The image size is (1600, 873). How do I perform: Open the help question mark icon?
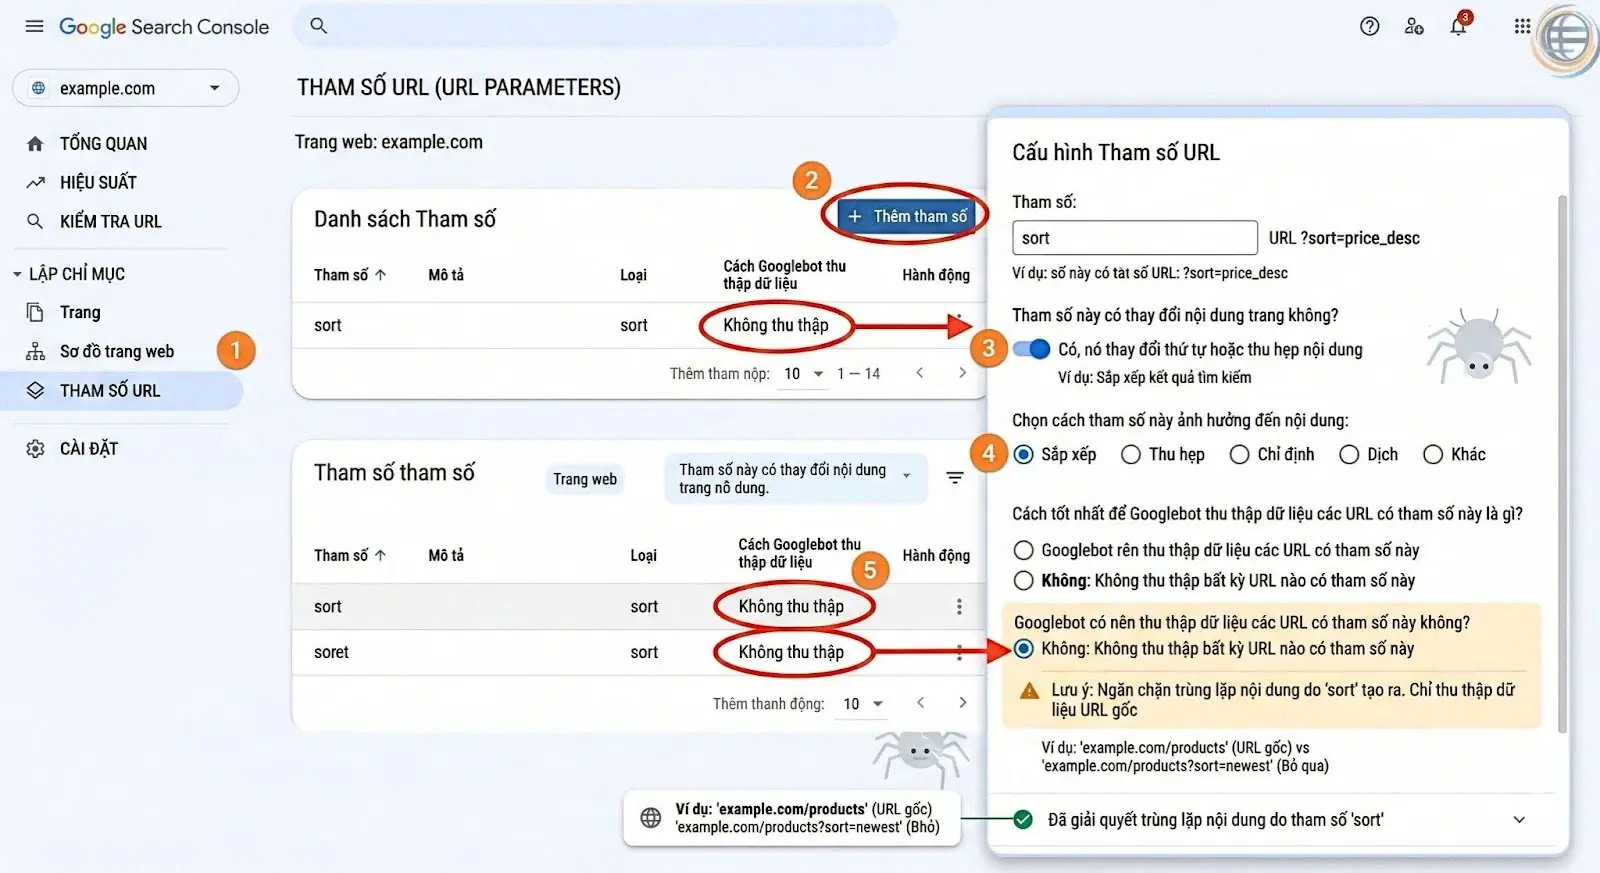[1369, 27]
